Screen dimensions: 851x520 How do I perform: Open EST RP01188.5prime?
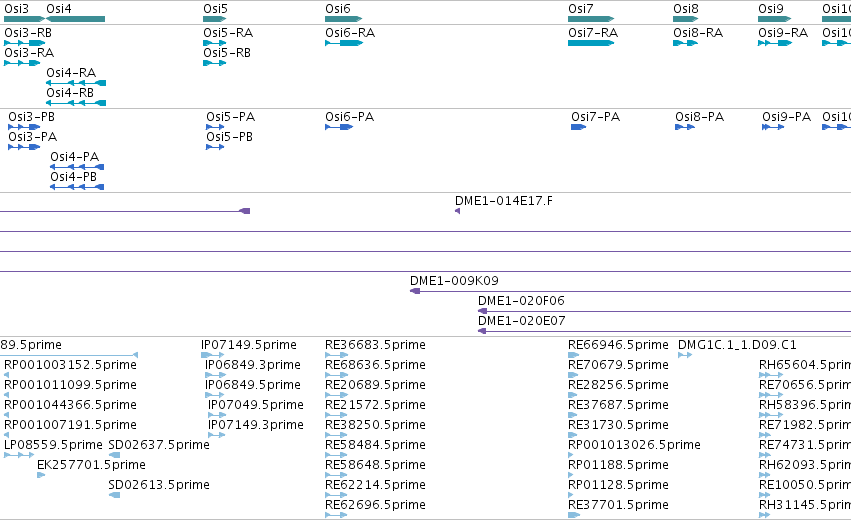click(x=570, y=475)
